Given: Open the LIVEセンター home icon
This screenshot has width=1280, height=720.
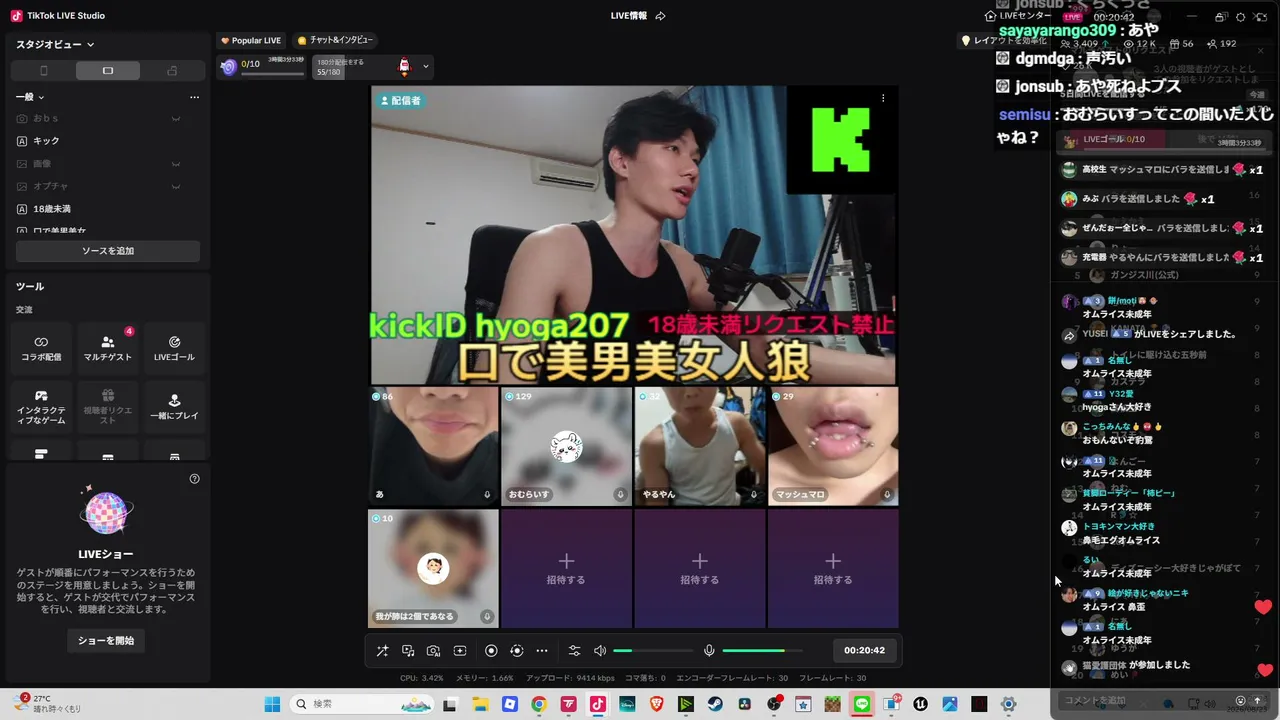Looking at the screenshot, I should pos(991,16).
